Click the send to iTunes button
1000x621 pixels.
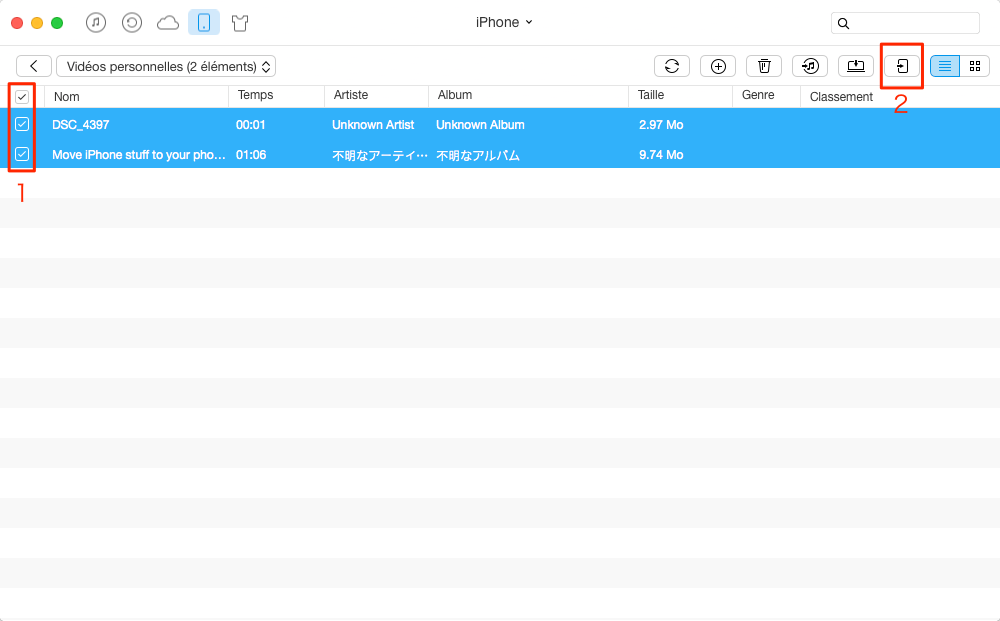pos(810,66)
